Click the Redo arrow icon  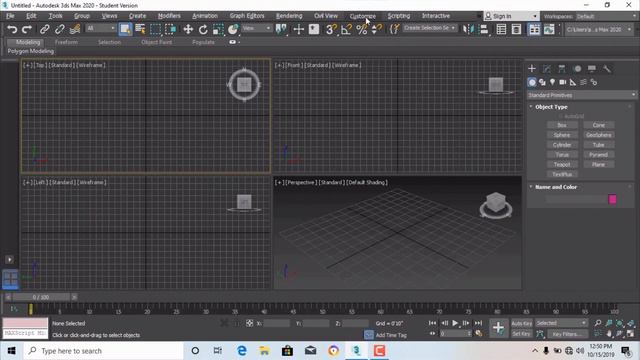pyautogui.click(x=27, y=29)
